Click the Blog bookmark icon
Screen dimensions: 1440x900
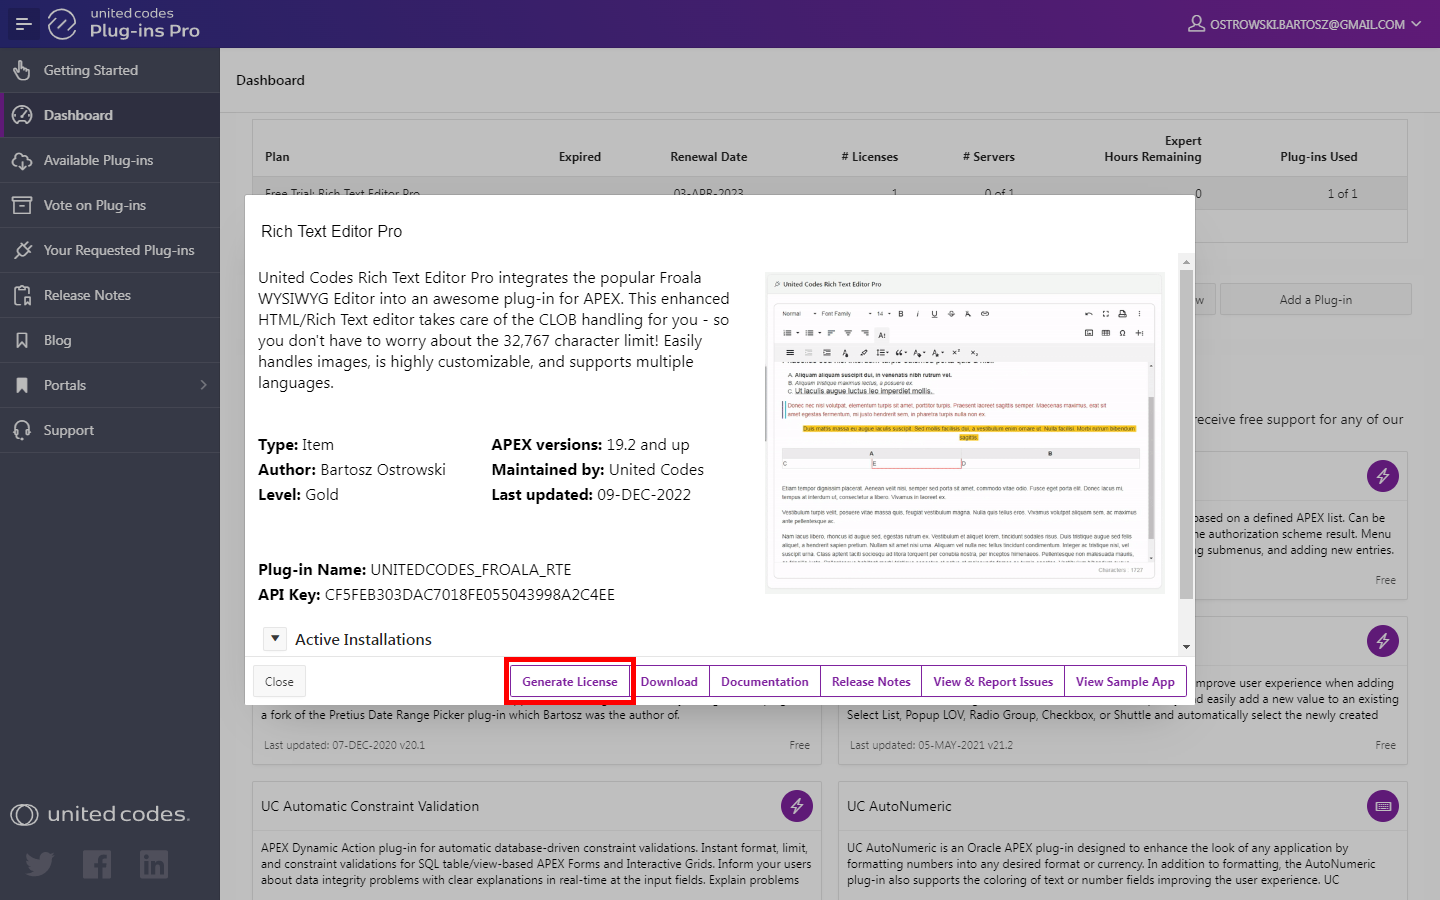22,340
